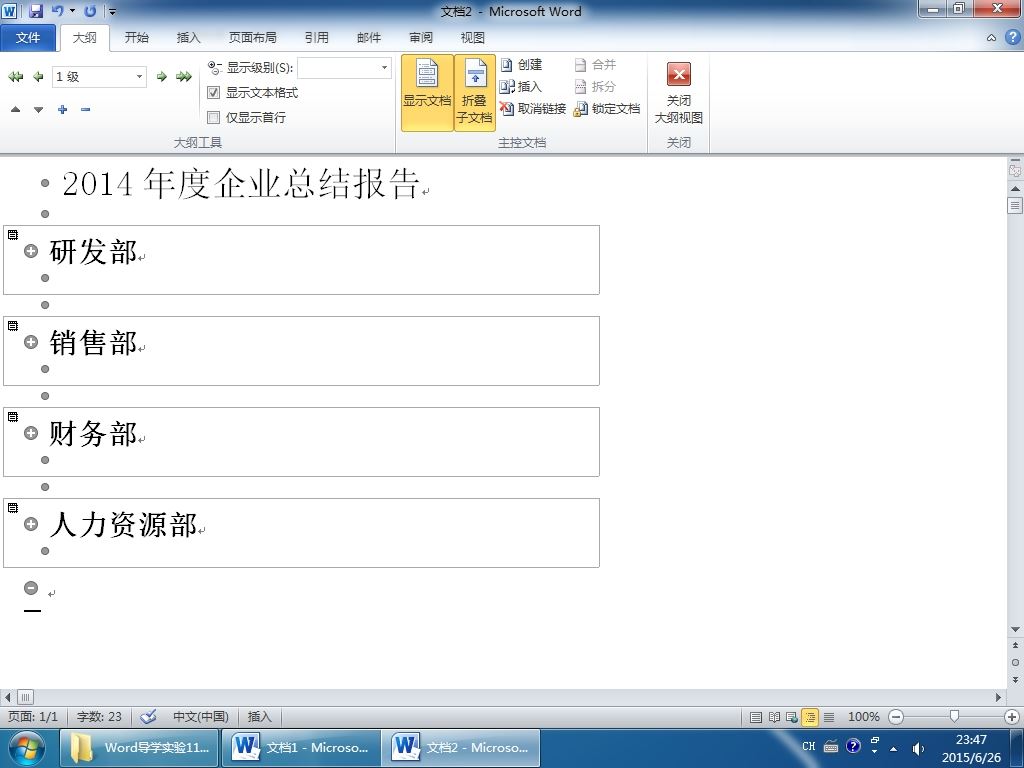1024x768 pixels.
Task: Switch to 开始 ribbon tab
Action: pyautogui.click(x=136, y=38)
